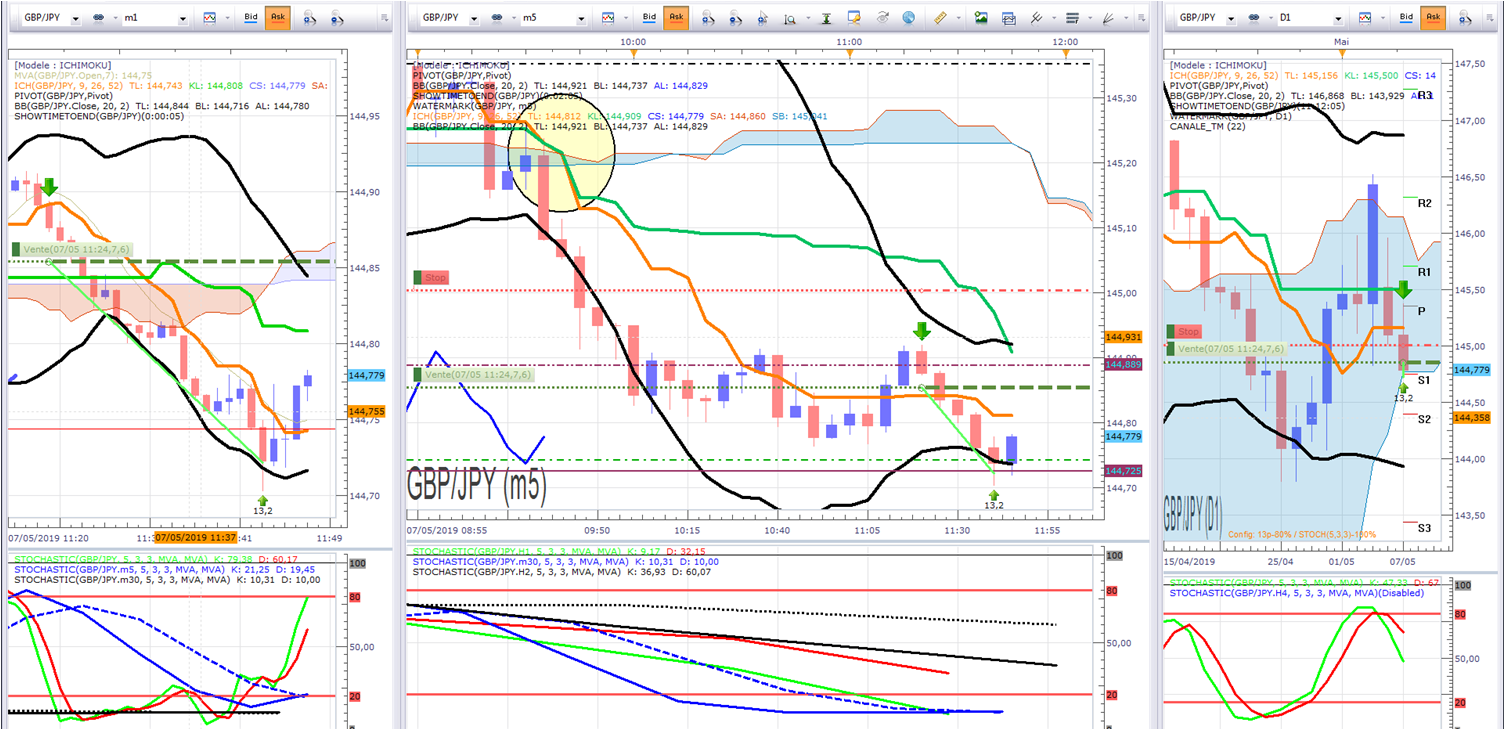Toggle Ask price in the m1 chart
1505x730 pixels.
point(277,18)
